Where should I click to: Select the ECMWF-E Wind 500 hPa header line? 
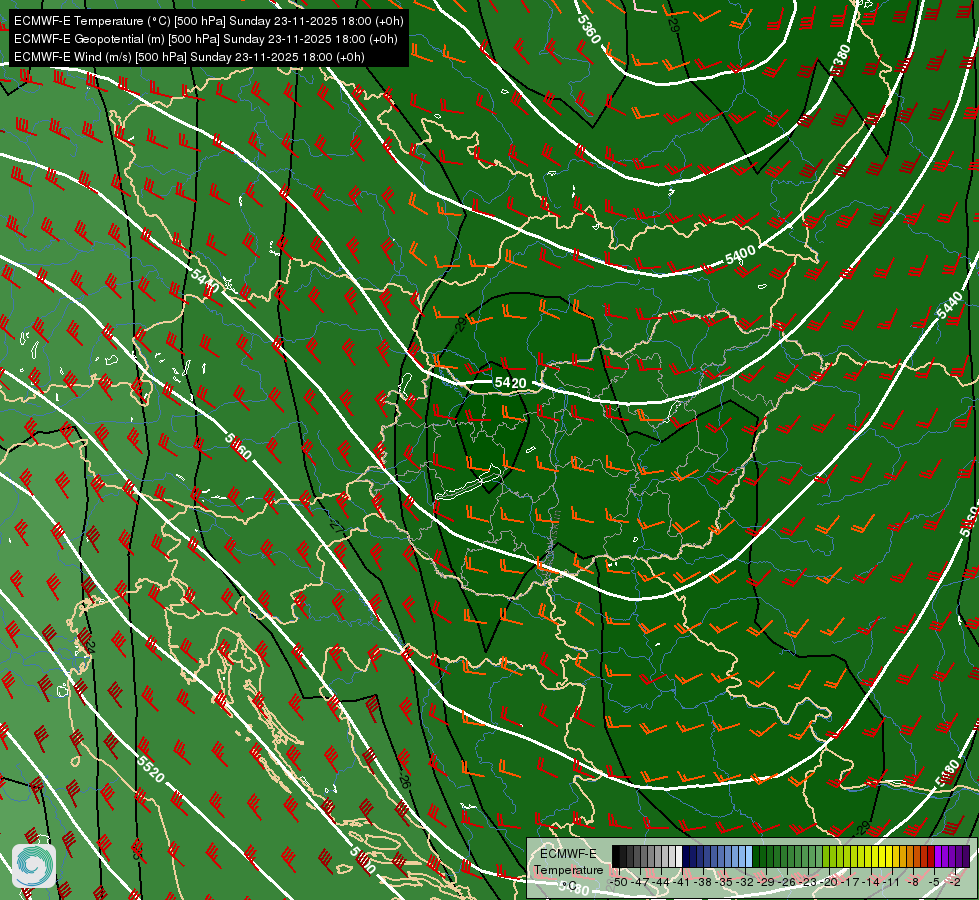point(189,57)
